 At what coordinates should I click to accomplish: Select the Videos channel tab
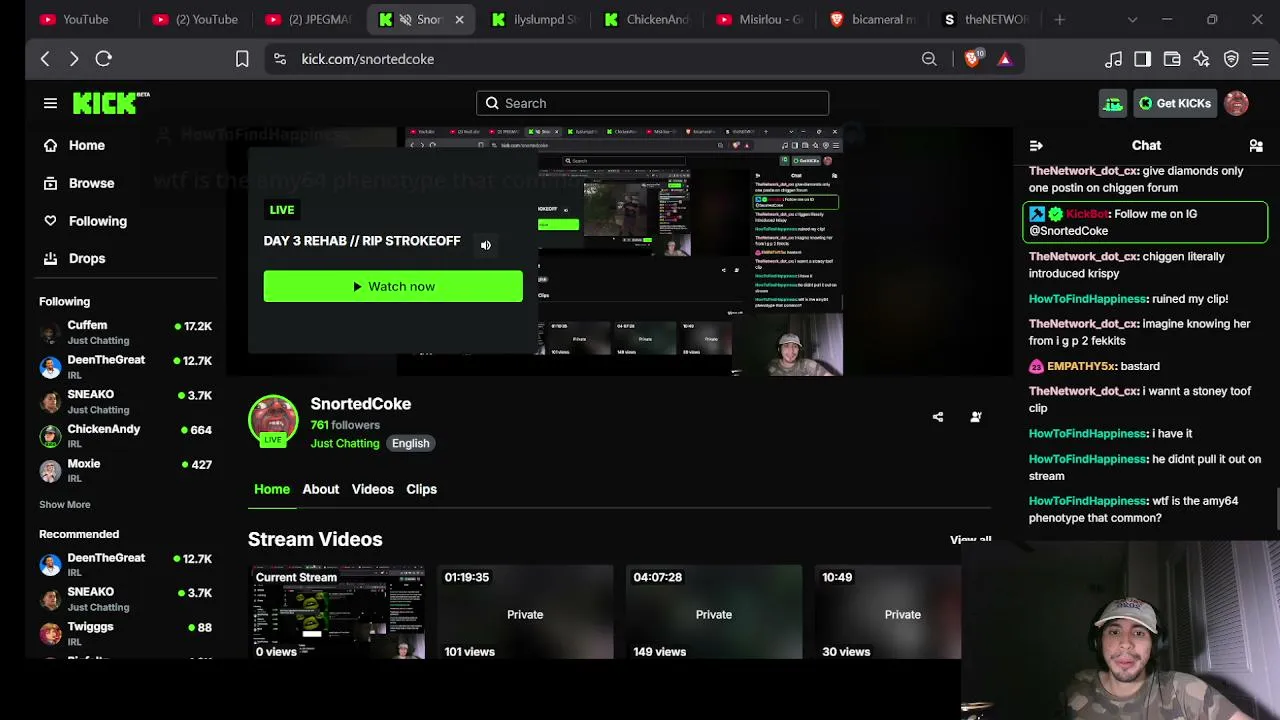372,489
